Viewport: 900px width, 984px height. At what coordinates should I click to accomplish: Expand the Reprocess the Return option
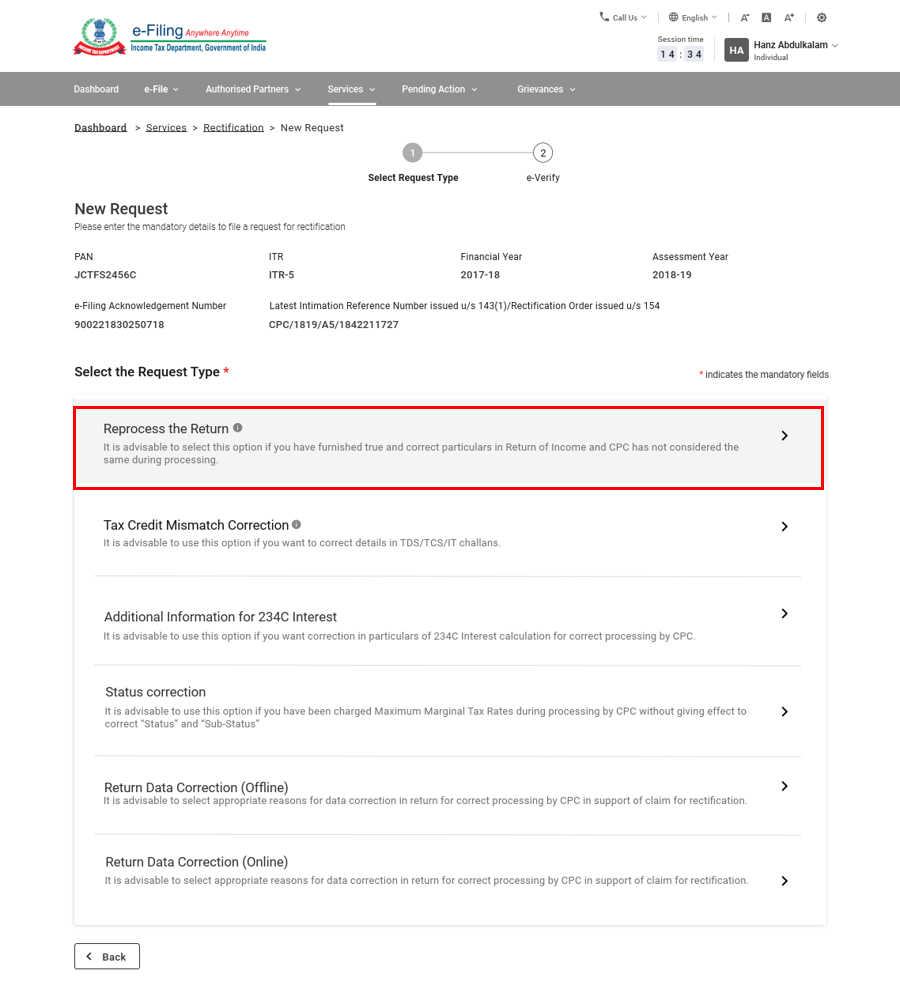tap(785, 436)
